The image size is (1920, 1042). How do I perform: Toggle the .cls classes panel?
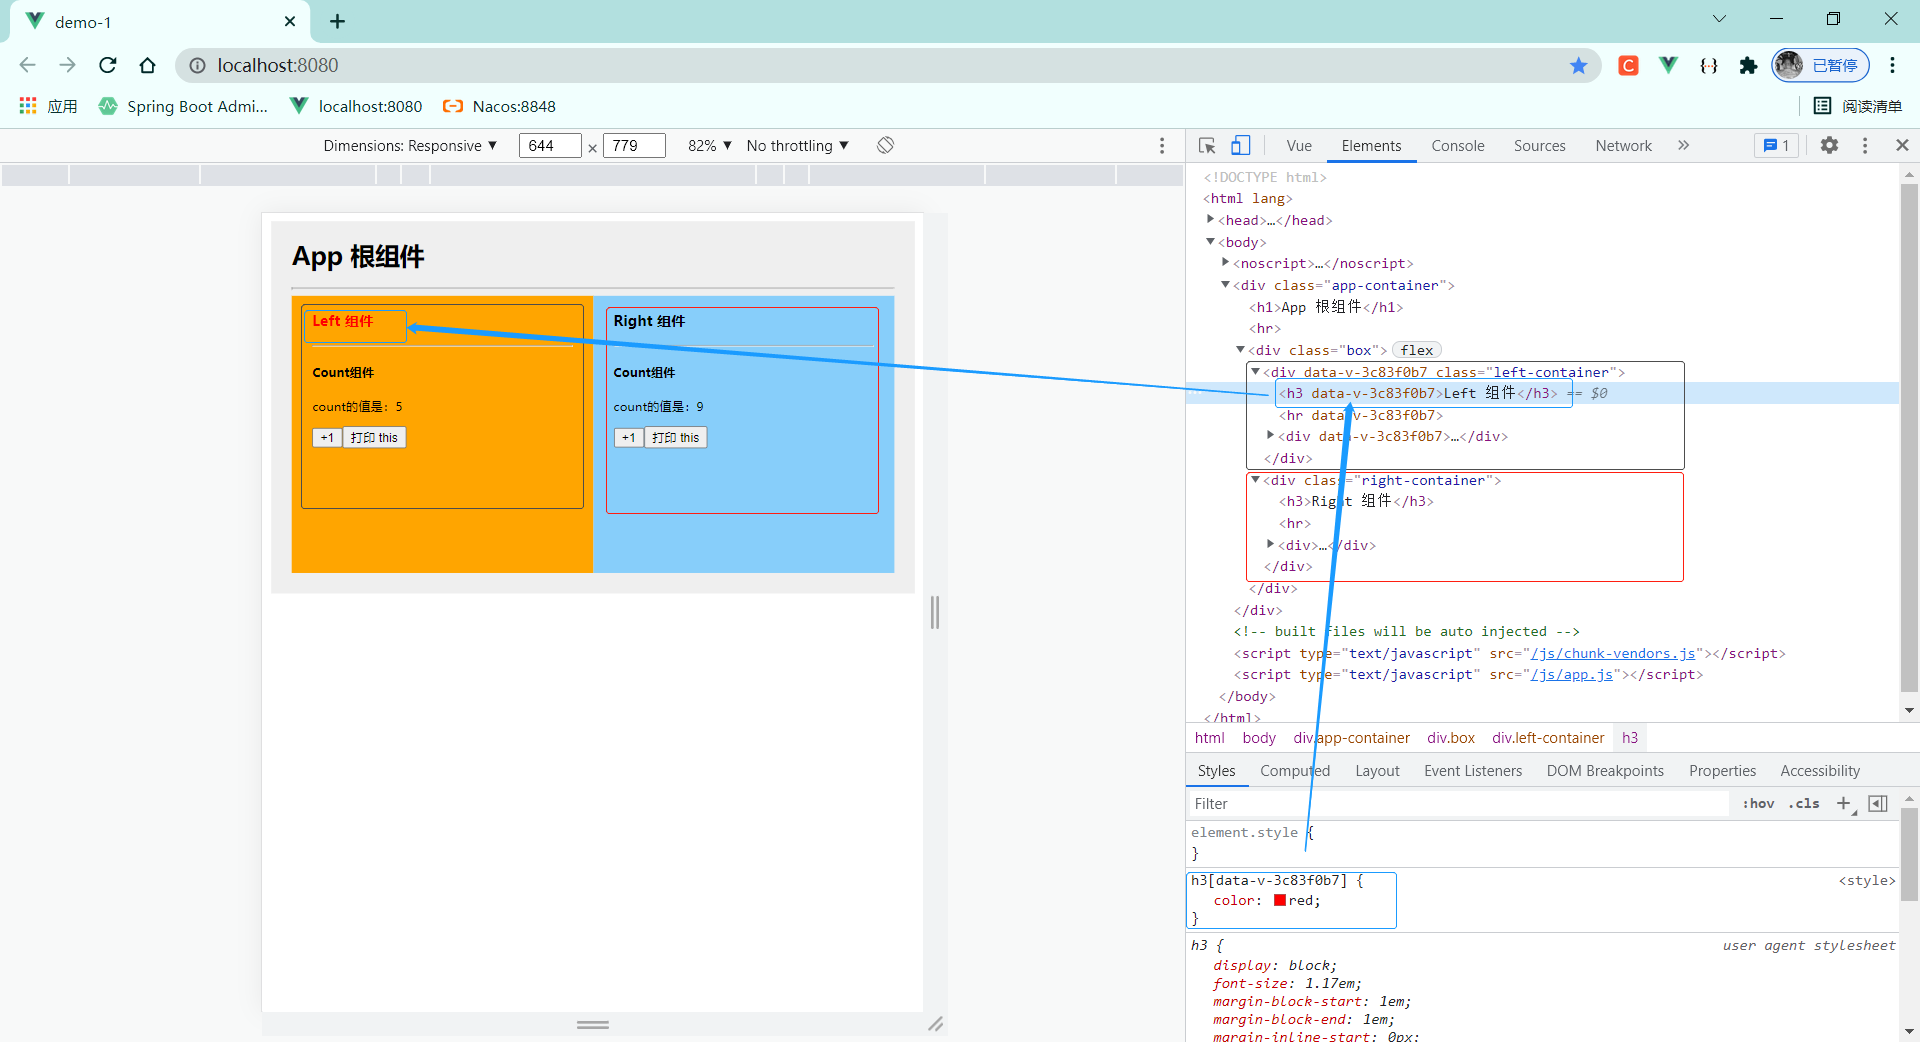[1806, 804]
